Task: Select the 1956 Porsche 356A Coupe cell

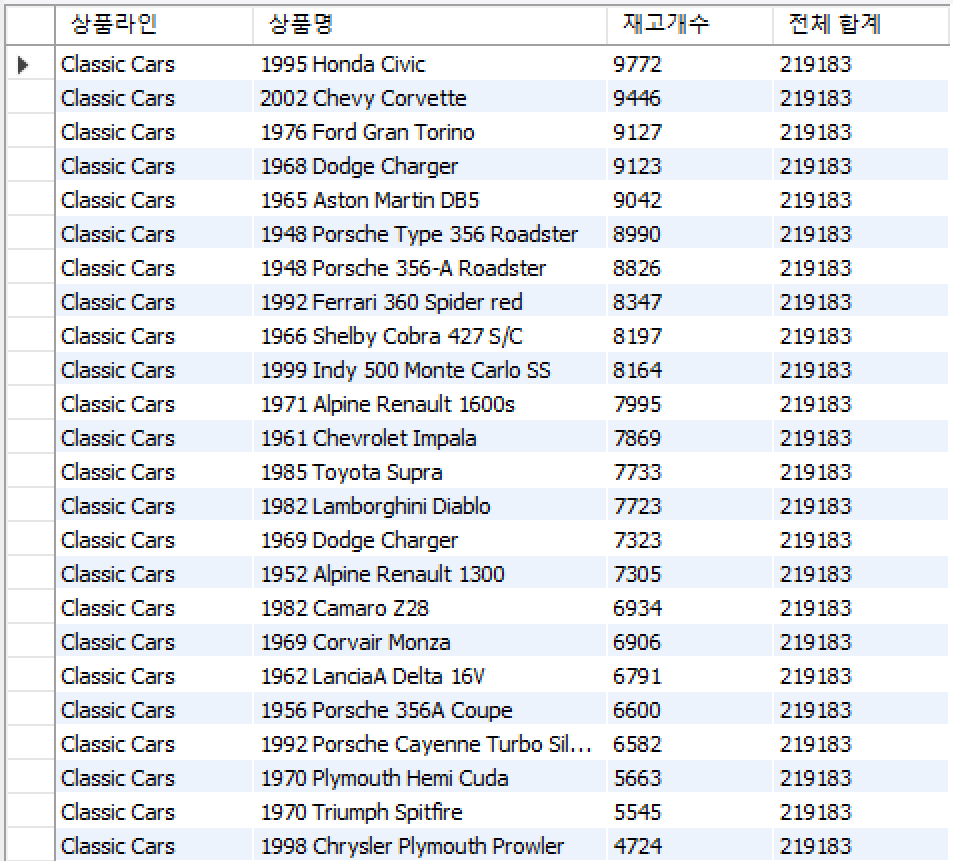Action: point(429,711)
